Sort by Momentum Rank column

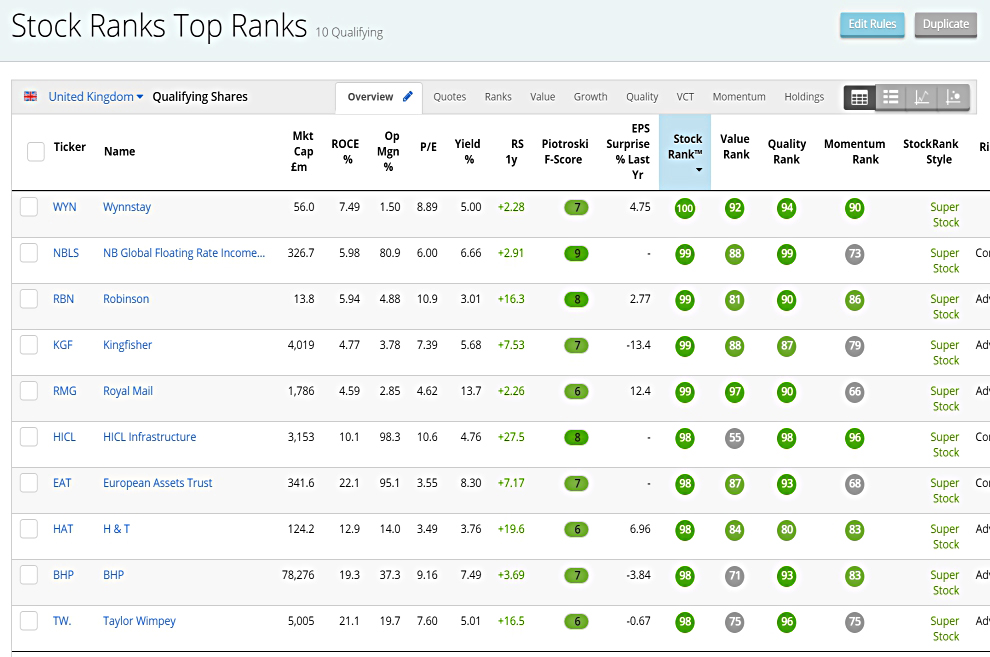click(x=854, y=151)
